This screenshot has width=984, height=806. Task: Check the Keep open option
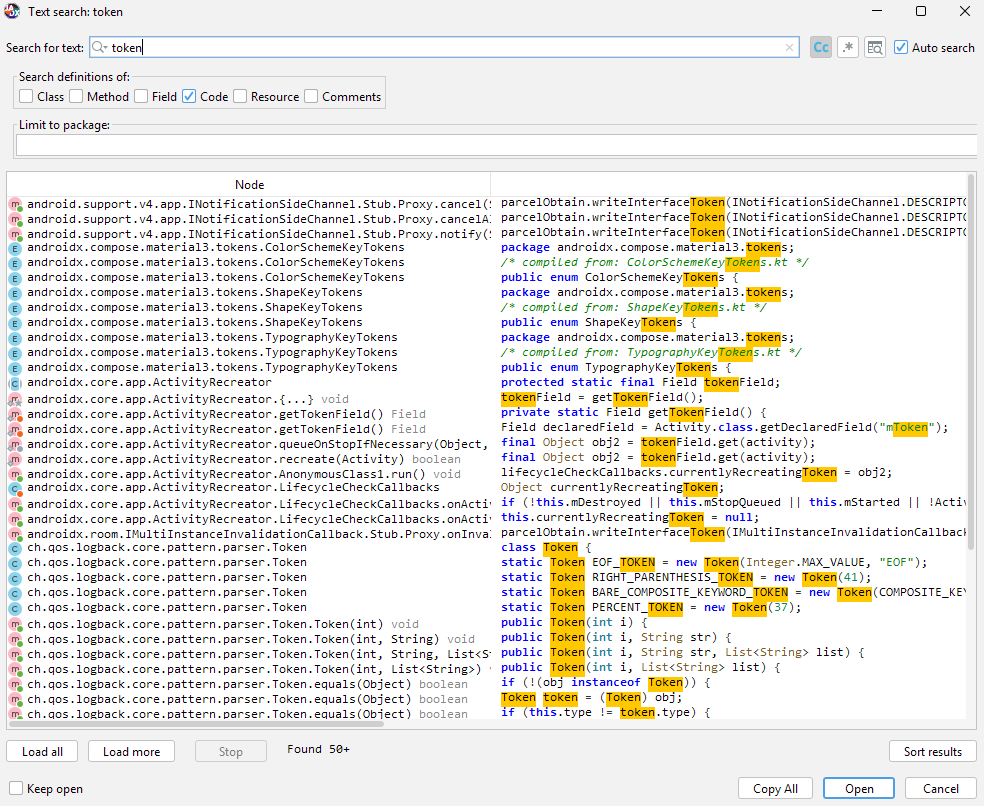16,789
